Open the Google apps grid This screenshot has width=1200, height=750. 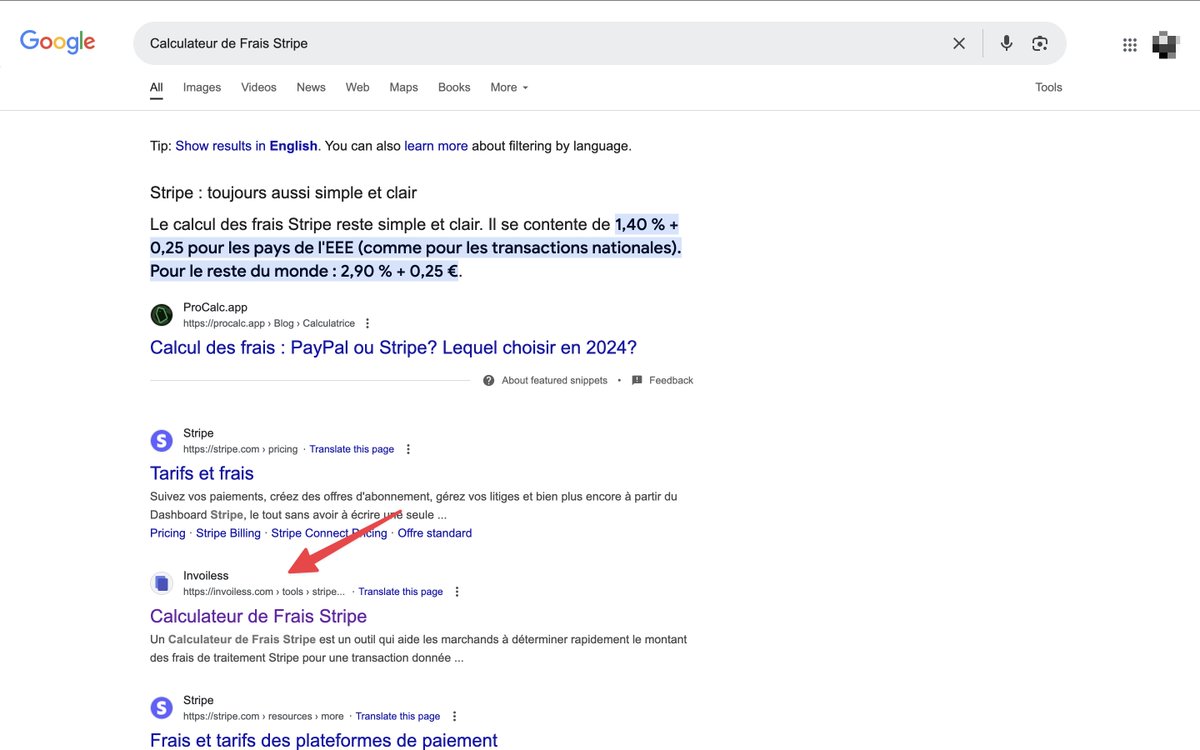[1130, 44]
